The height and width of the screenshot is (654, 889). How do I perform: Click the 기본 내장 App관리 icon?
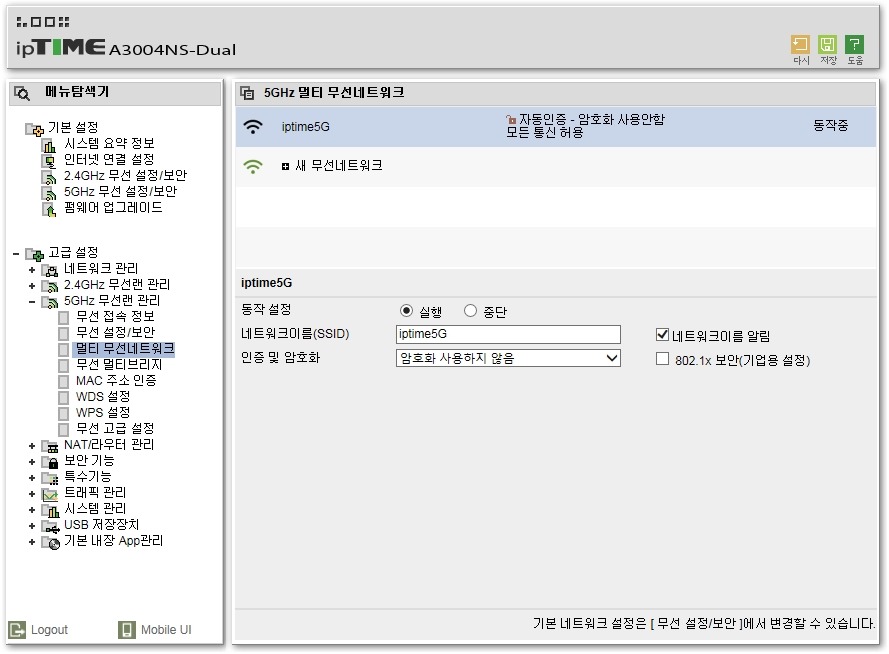50,543
